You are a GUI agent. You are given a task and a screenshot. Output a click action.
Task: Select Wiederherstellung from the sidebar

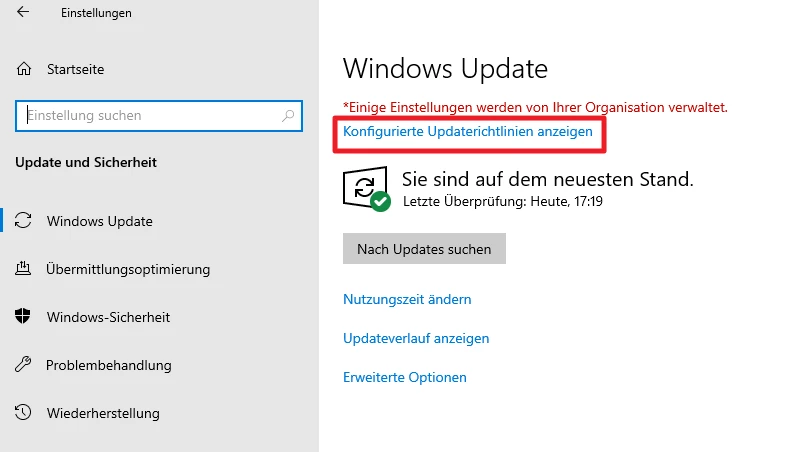click(102, 413)
